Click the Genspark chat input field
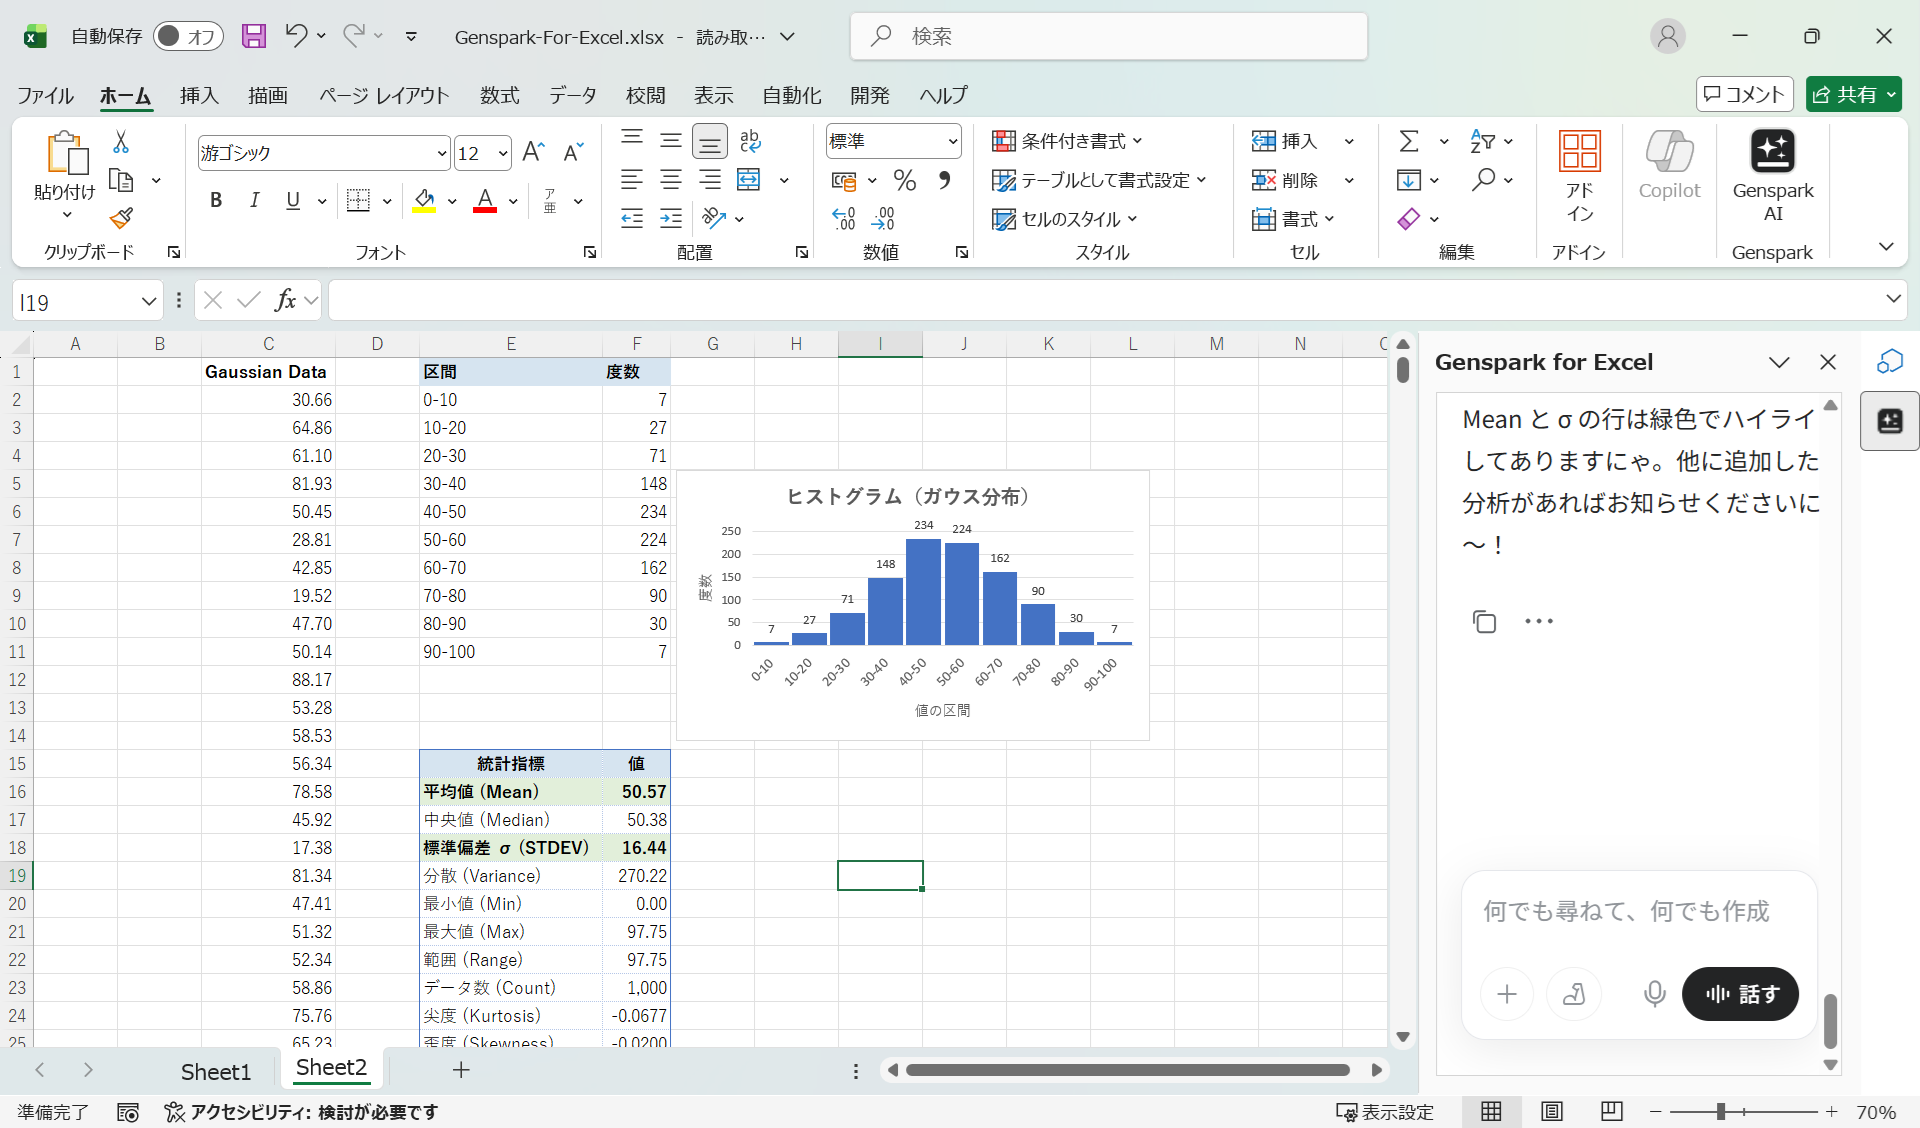 click(x=1625, y=911)
